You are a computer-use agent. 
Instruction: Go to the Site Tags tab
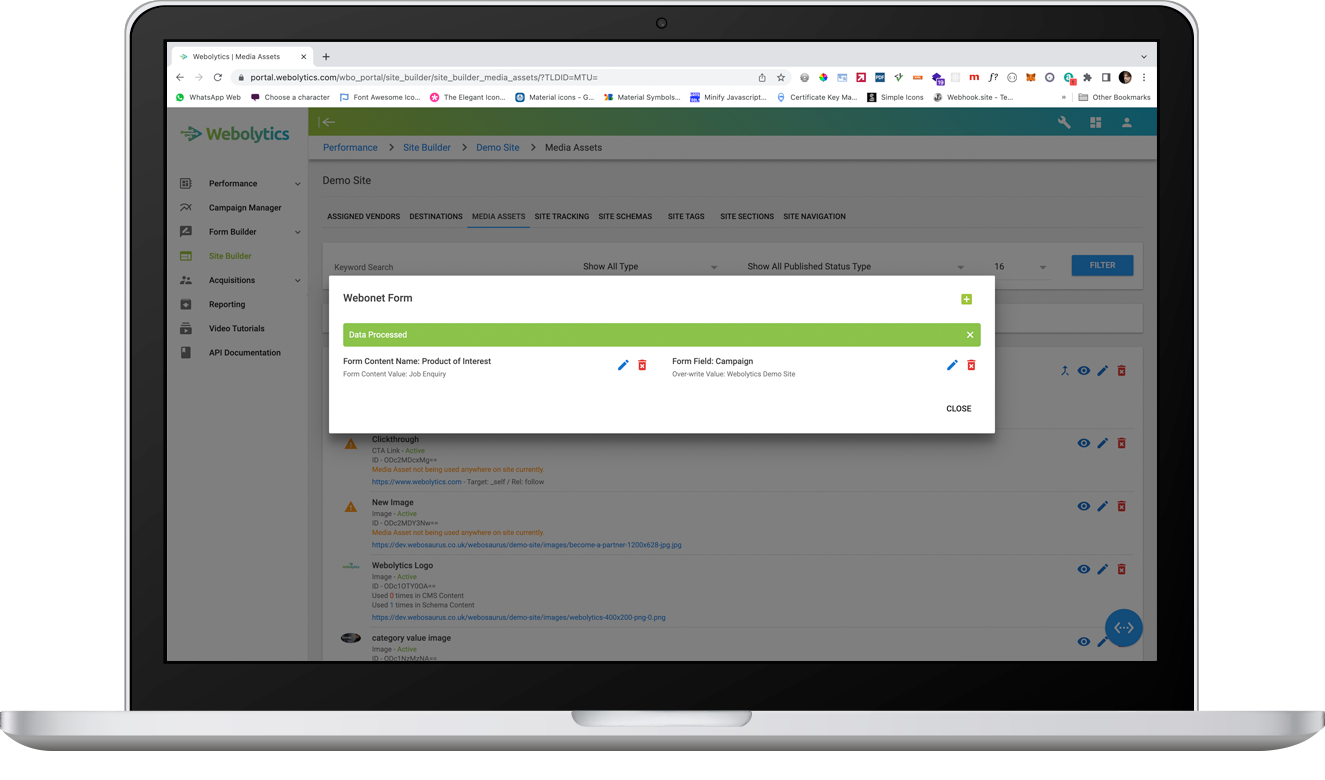(x=686, y=216)
